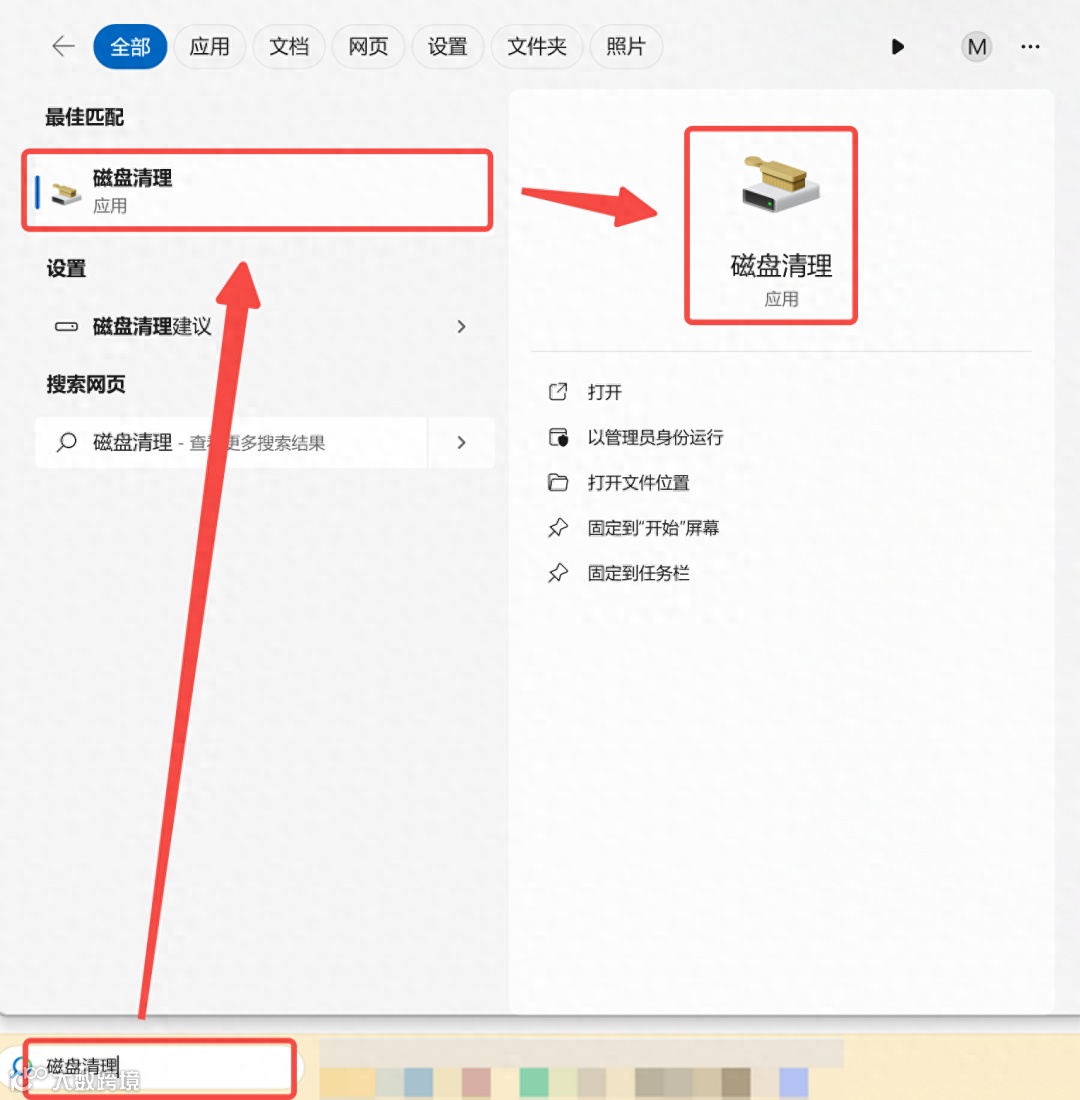Open the M user account avatar

tap(976, 47)
